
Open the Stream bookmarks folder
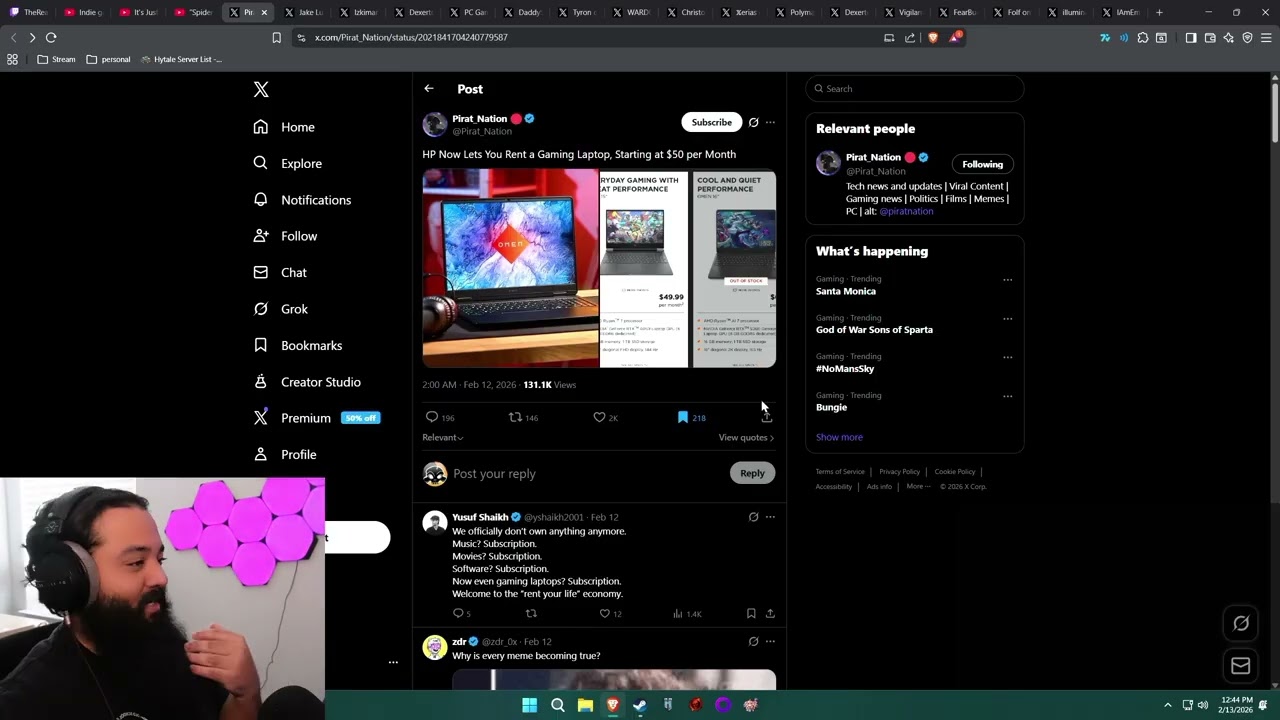tap(56, 59)
